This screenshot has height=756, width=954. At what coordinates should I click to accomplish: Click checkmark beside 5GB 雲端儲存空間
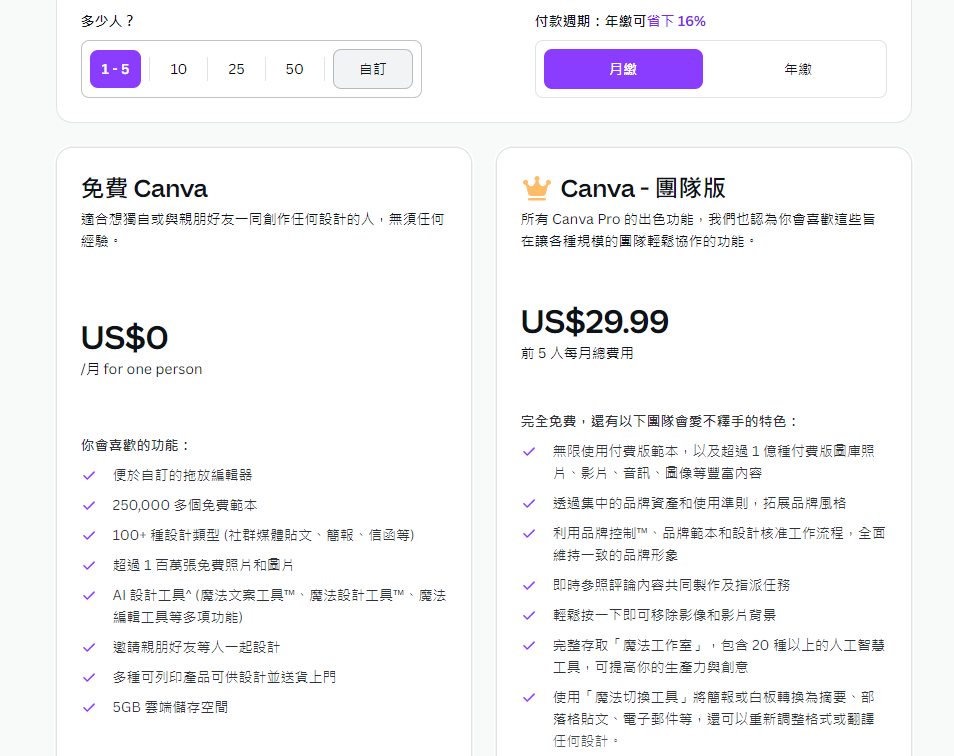click(89, 707)
